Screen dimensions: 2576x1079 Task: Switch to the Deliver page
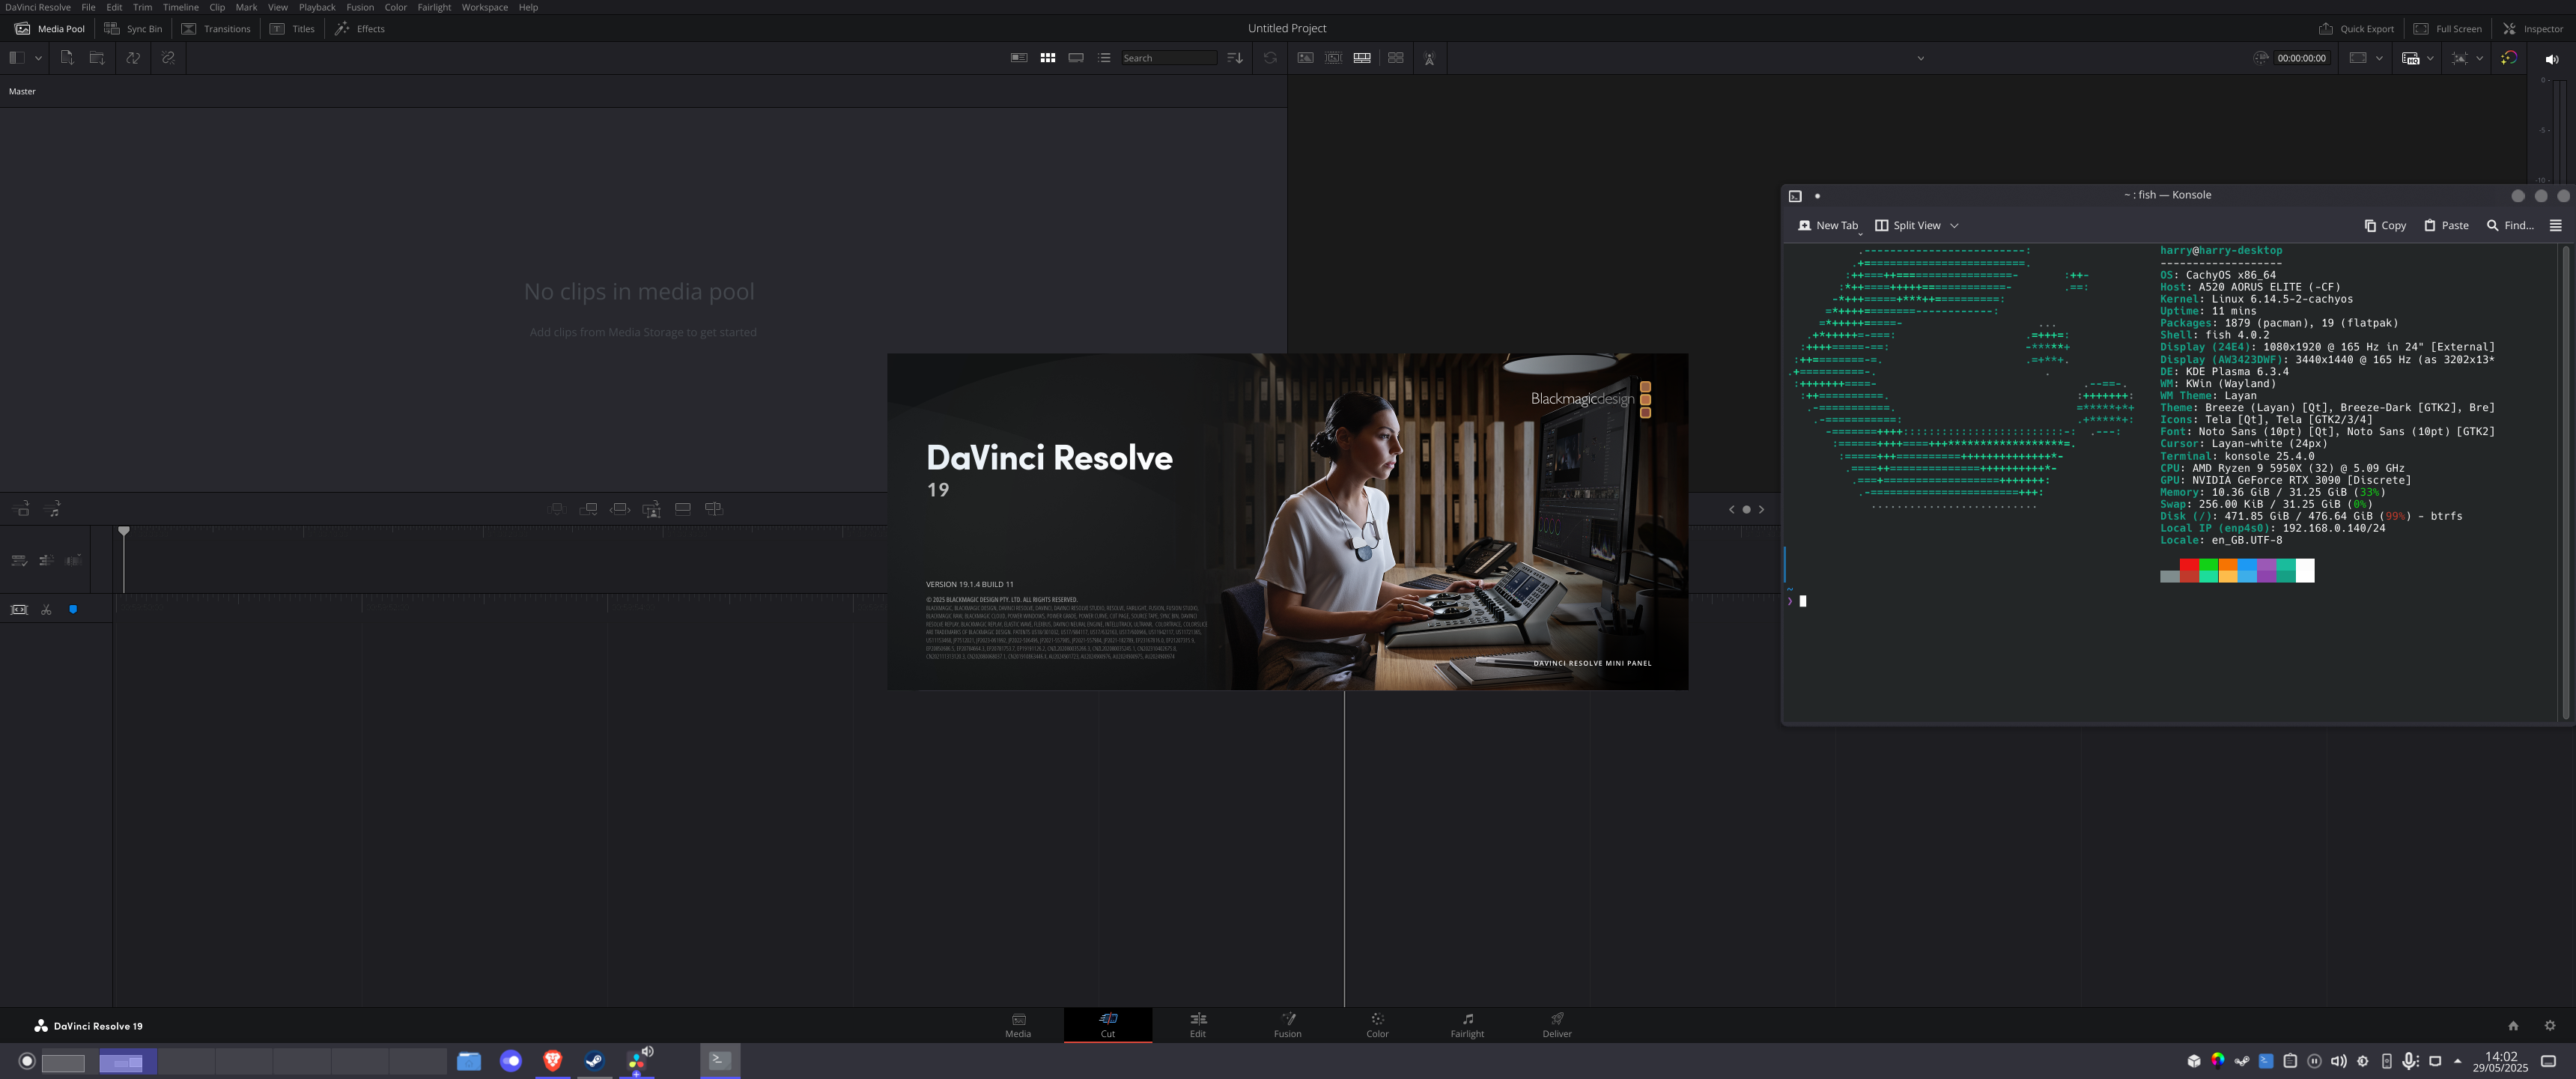tap(1557, 1025)
